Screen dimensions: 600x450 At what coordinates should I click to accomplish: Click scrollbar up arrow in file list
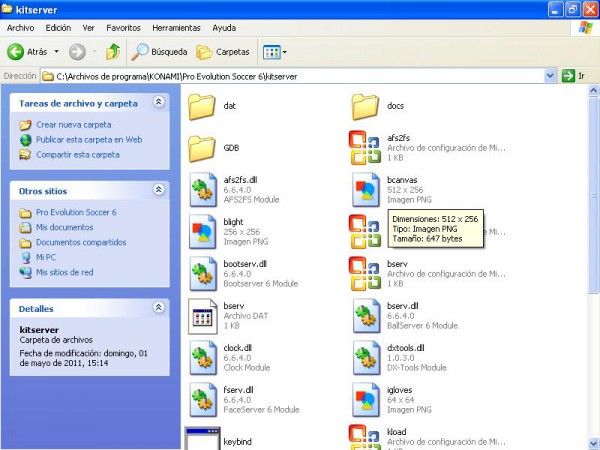[593, 91]
